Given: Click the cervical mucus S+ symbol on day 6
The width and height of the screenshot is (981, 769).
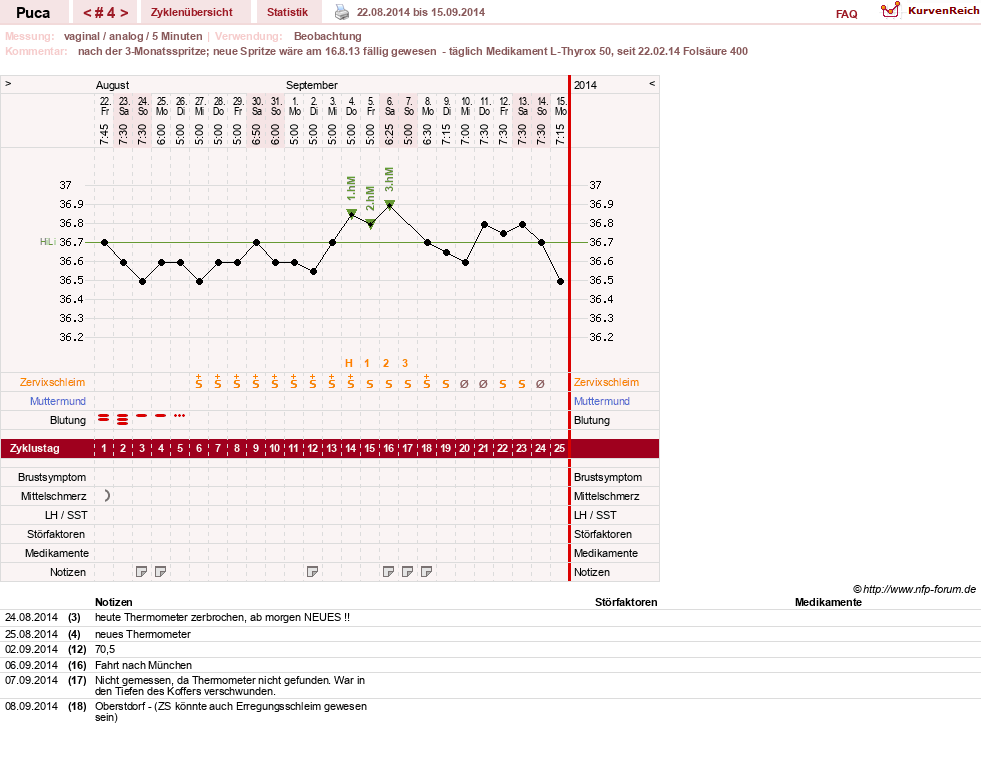Looking at the screenshot, I should point(199,382).
